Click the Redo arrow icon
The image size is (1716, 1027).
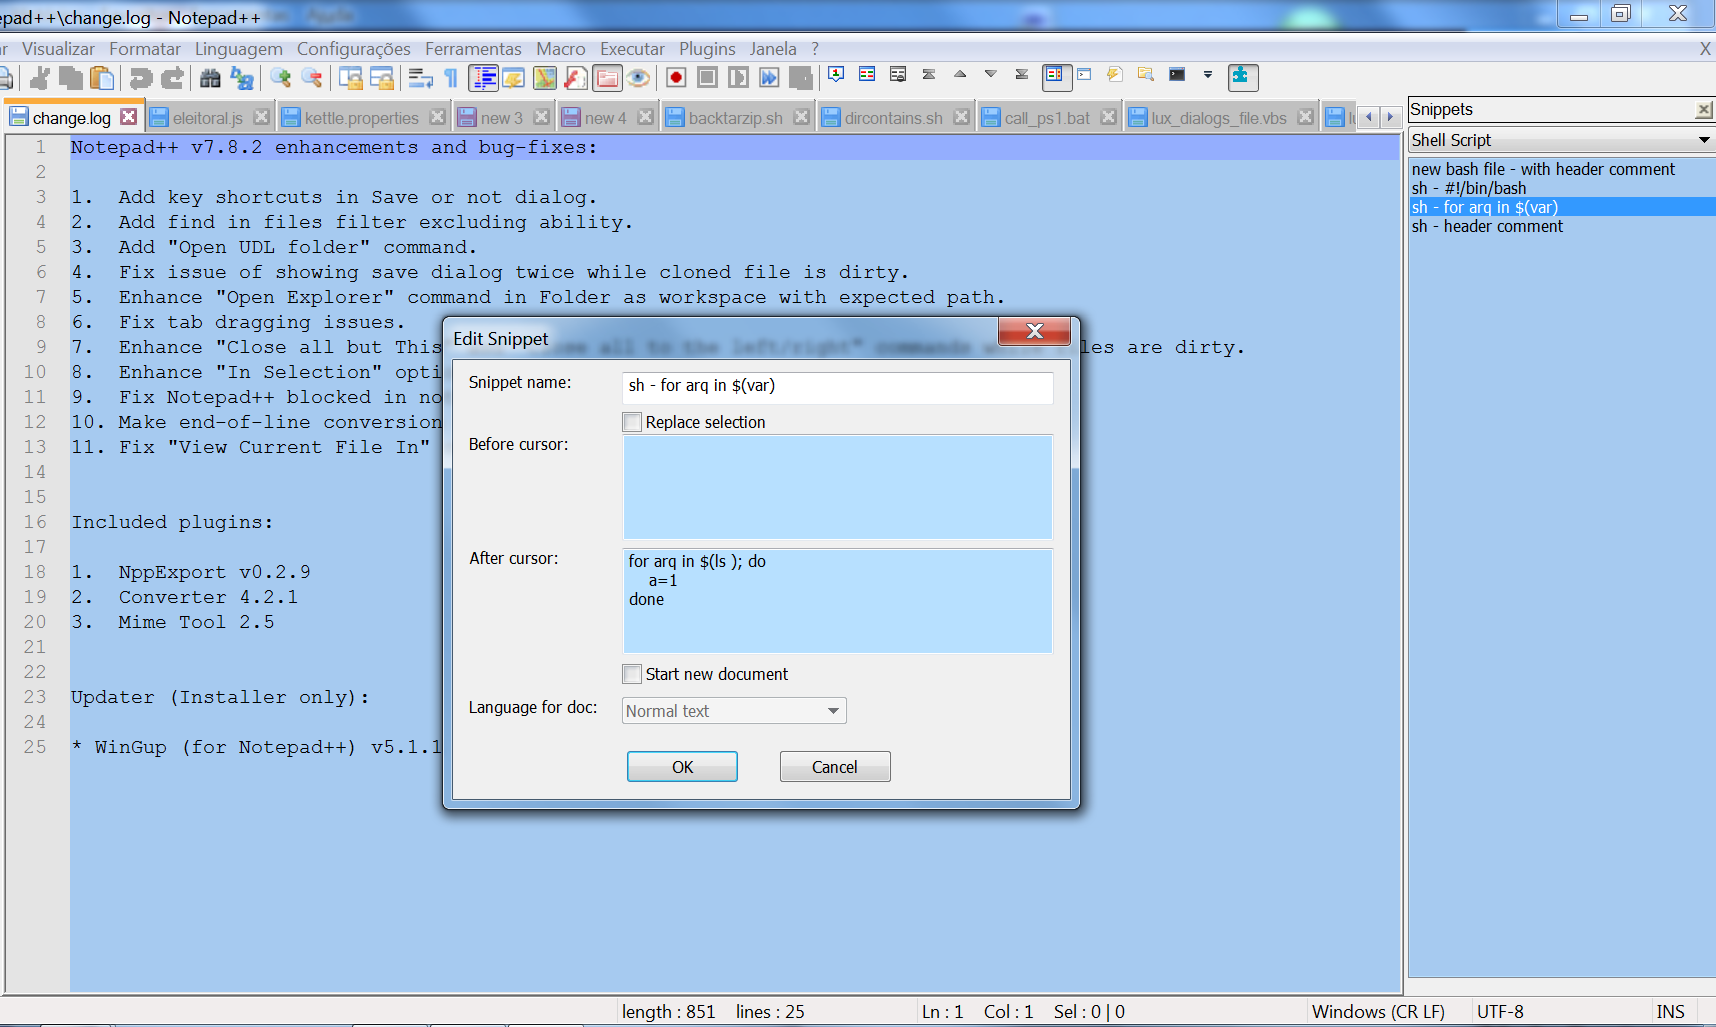click(x=173, y=78)
